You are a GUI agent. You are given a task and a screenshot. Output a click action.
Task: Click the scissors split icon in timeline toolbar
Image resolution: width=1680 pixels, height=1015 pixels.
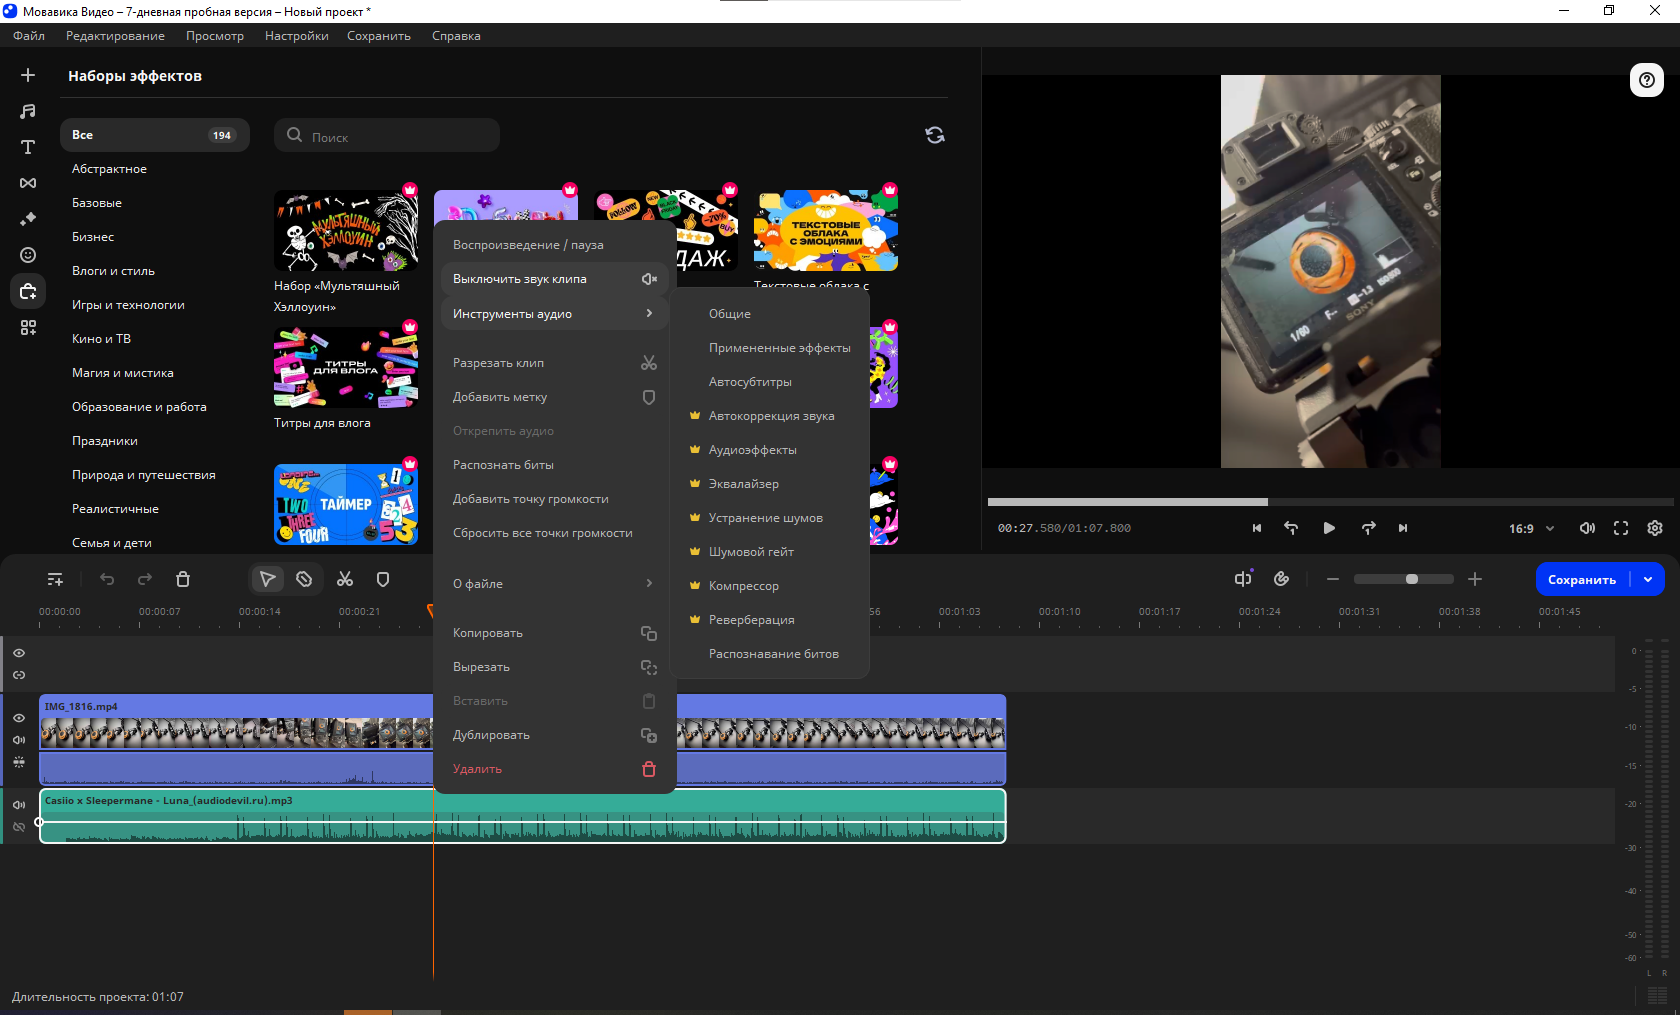345,579
